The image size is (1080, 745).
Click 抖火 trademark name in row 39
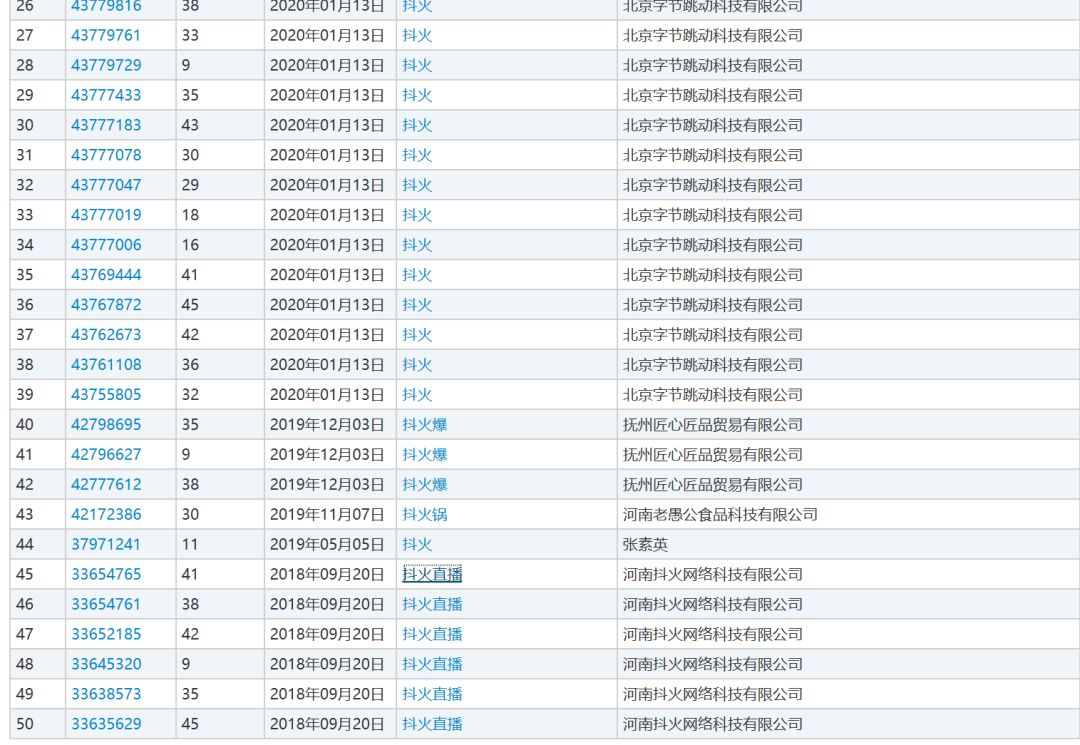pyautogui.click(x=417, y=395)
